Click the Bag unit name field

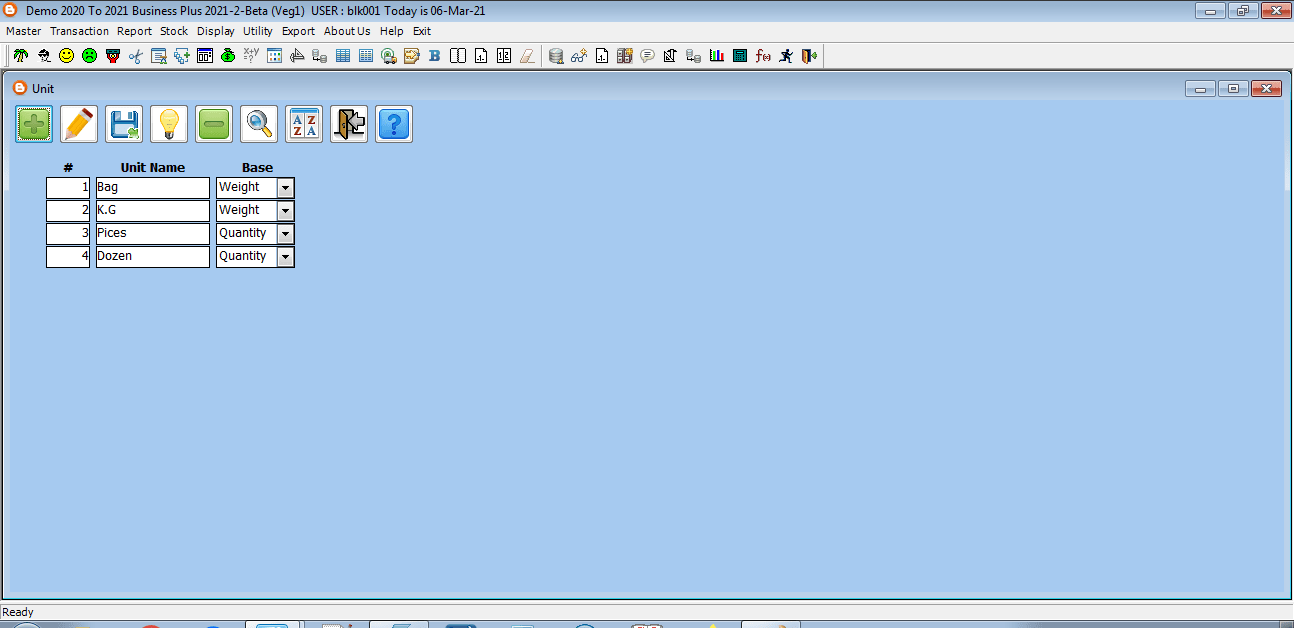click(152, 188)
